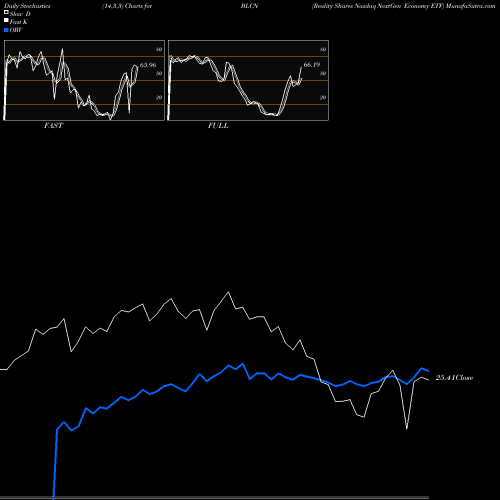
Task: Click the peak of the white price line
Action: pyautogui.click(x=228, y=292)
